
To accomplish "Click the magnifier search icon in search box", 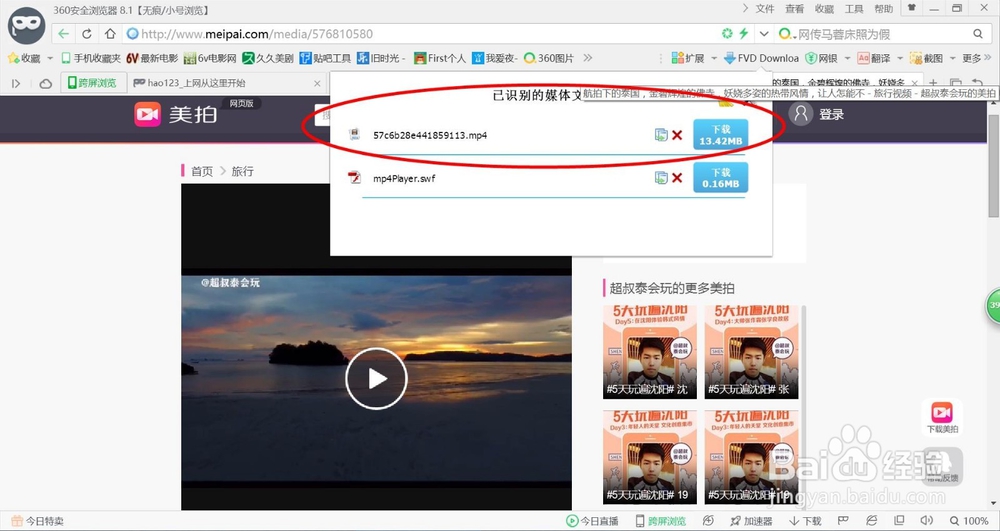I will tap(978, 34).
